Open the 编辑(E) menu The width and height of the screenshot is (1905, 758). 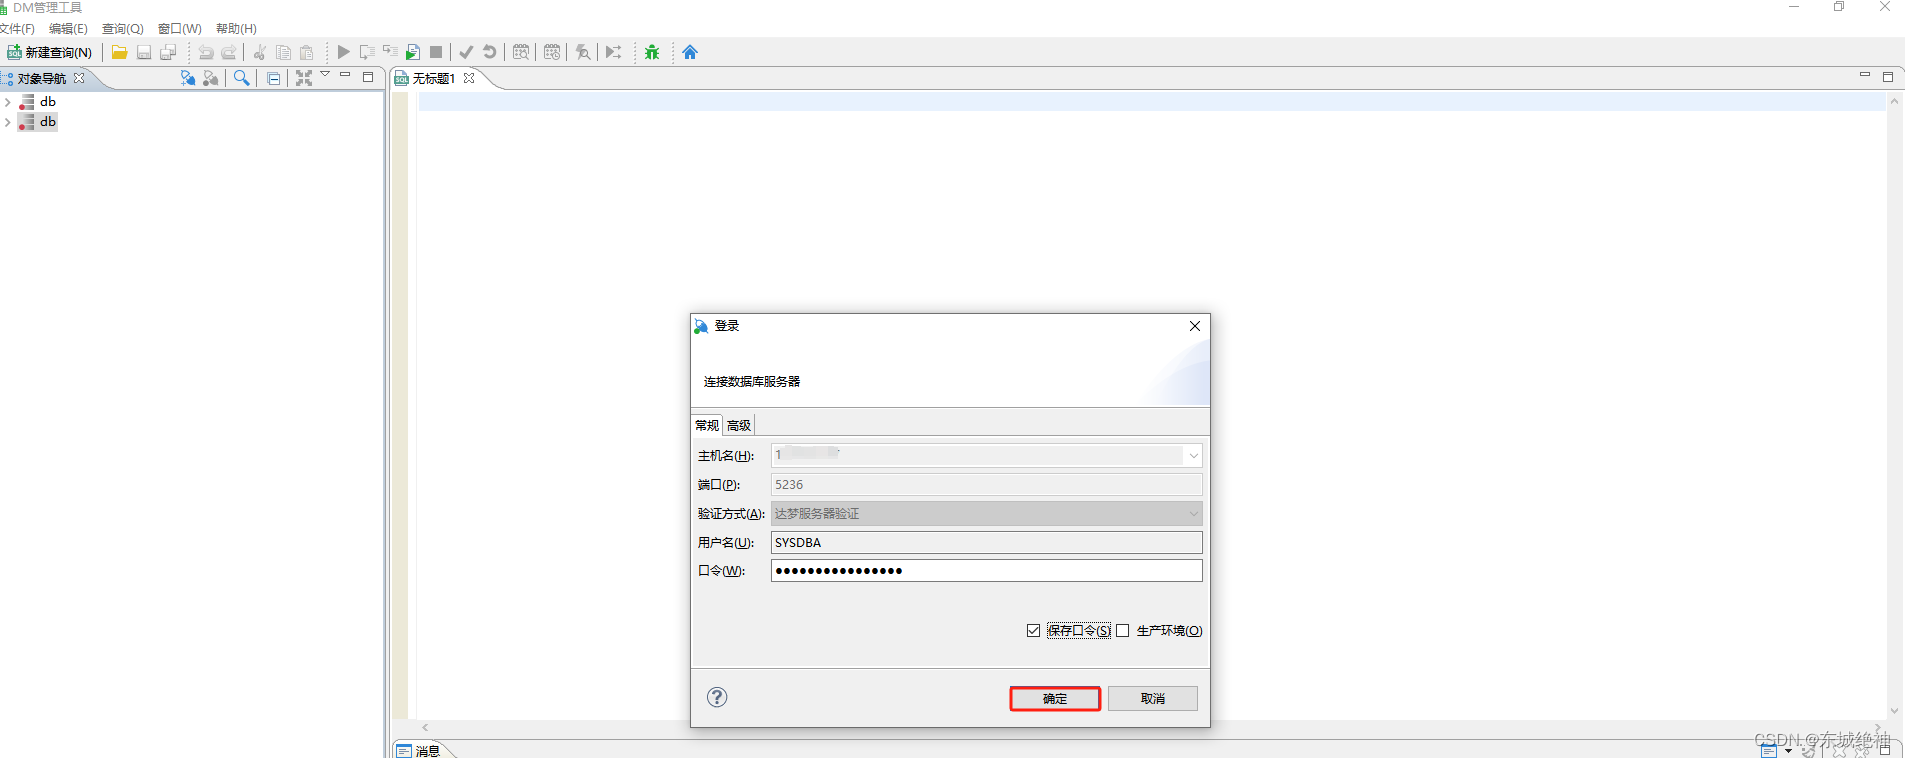coord(68,29)
